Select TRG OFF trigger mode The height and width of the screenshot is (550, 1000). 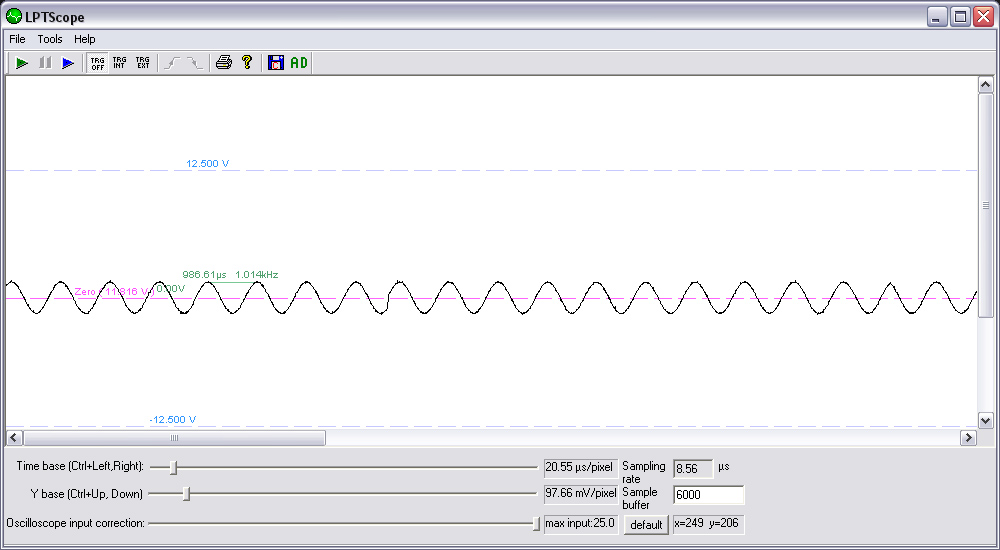(x=98, y=63)
